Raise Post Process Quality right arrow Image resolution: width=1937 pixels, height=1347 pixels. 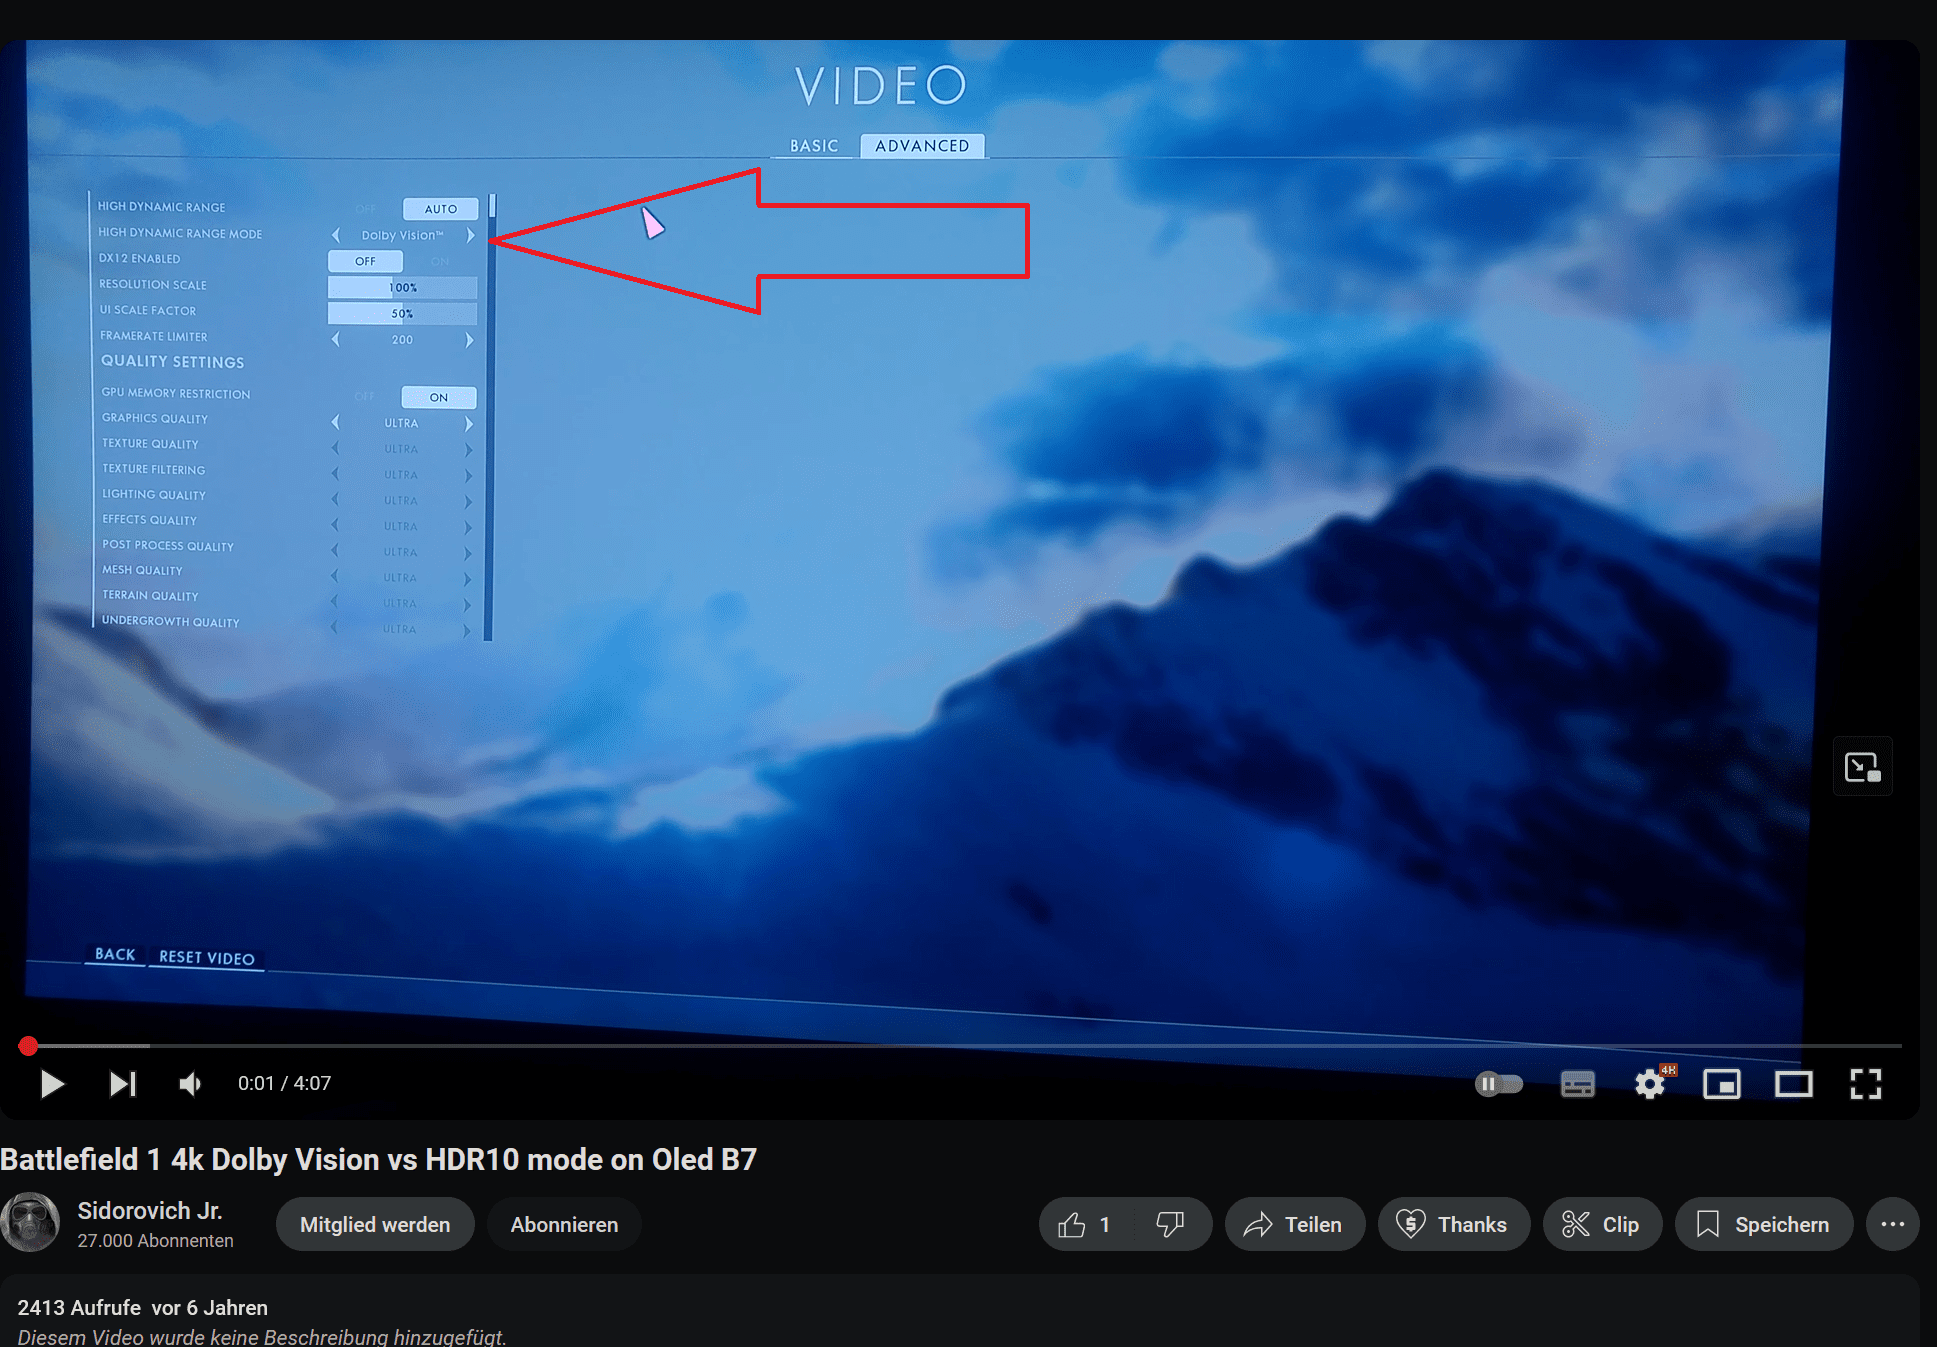point(467,553)
